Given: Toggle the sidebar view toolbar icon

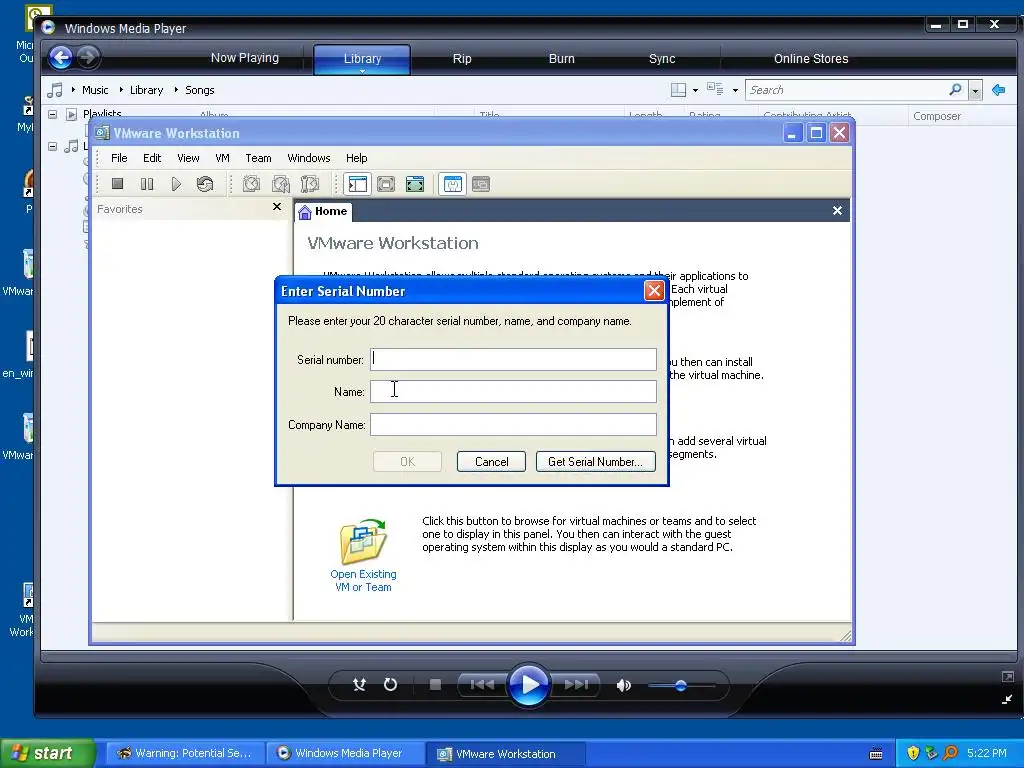Looking at the screenshot, I should 357,184.
